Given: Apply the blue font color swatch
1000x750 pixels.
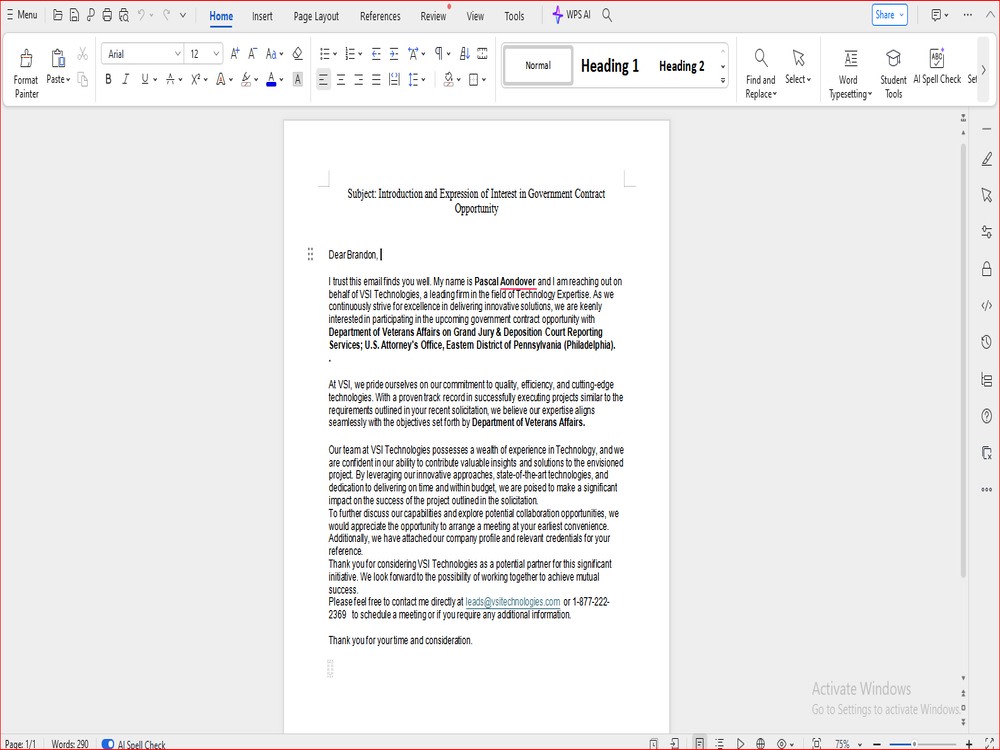Looking at the screenshot, I should [x=271, y=79].
